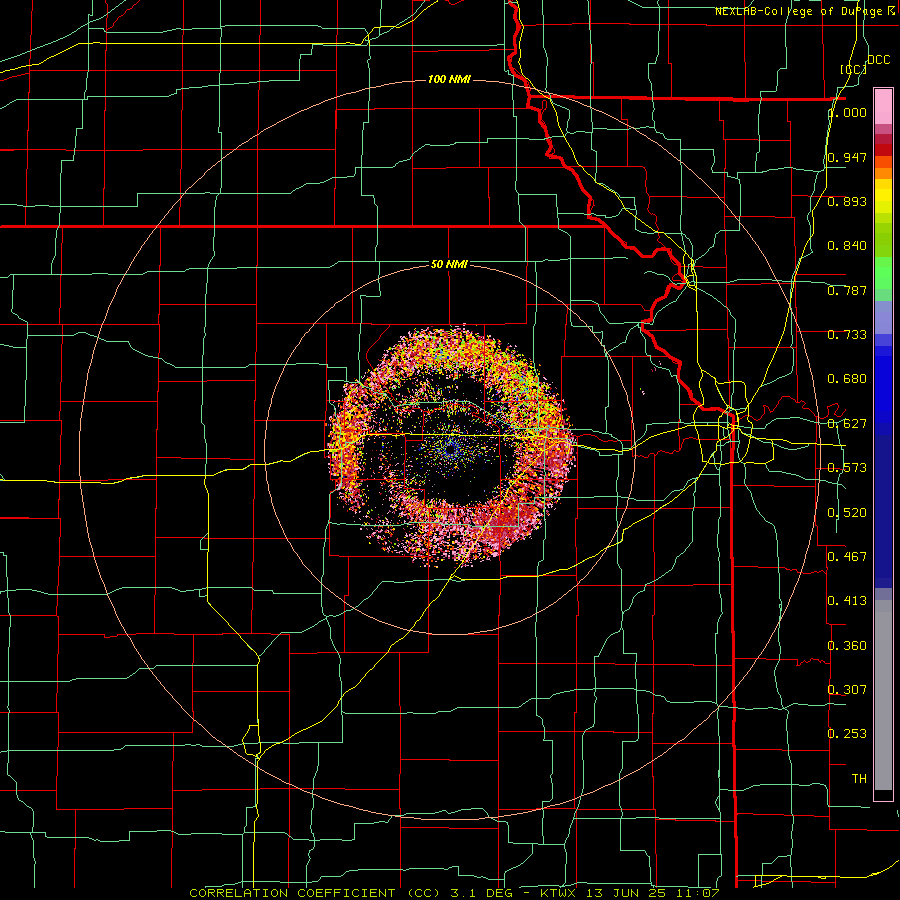Click the NEXLAB-College of DuPage credit text
The width and height of the screenshot is (900, 900).
(800, 11)
